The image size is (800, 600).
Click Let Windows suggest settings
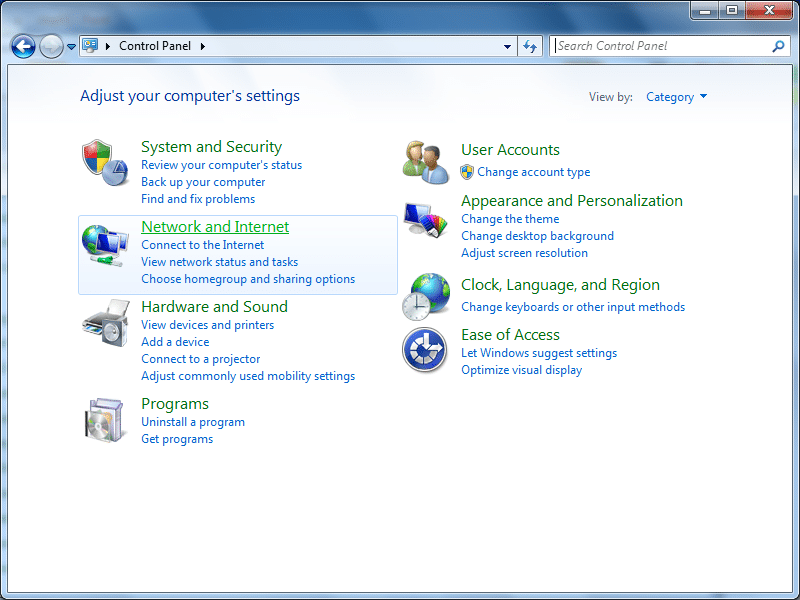tap(539, 353)
